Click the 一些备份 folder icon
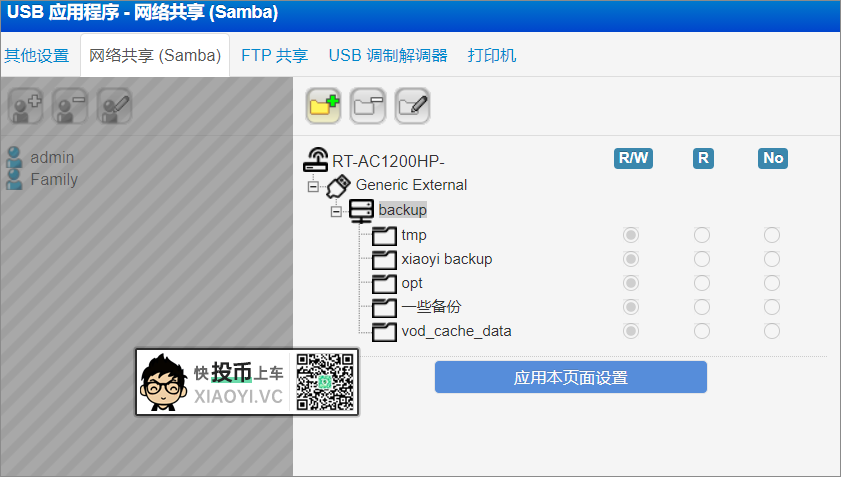 [384, 307]
